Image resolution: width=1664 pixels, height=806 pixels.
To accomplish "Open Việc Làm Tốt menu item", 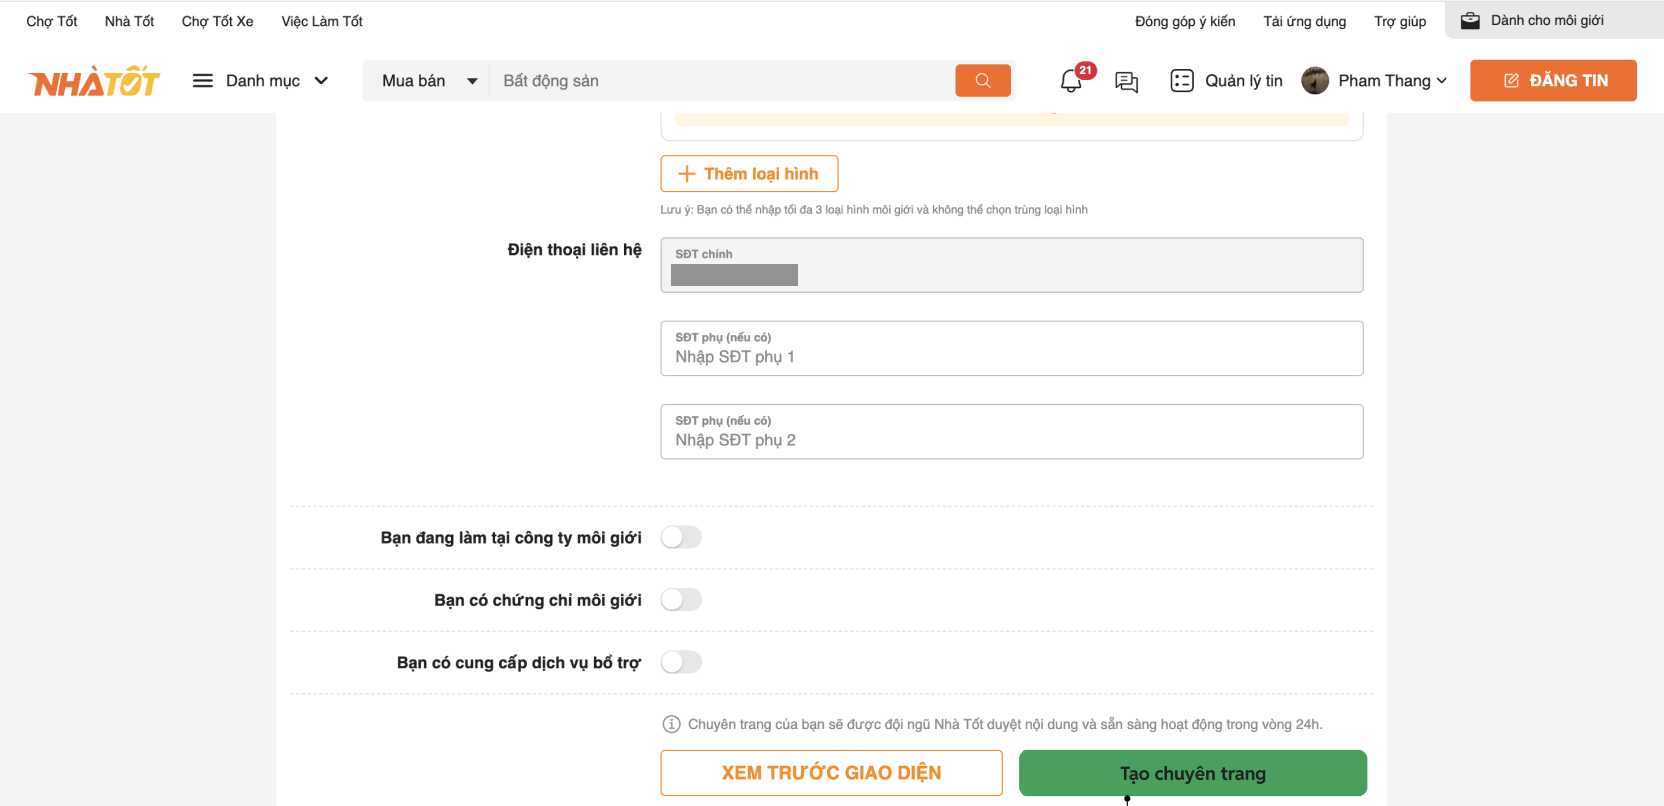I will [x=322, y=21].
